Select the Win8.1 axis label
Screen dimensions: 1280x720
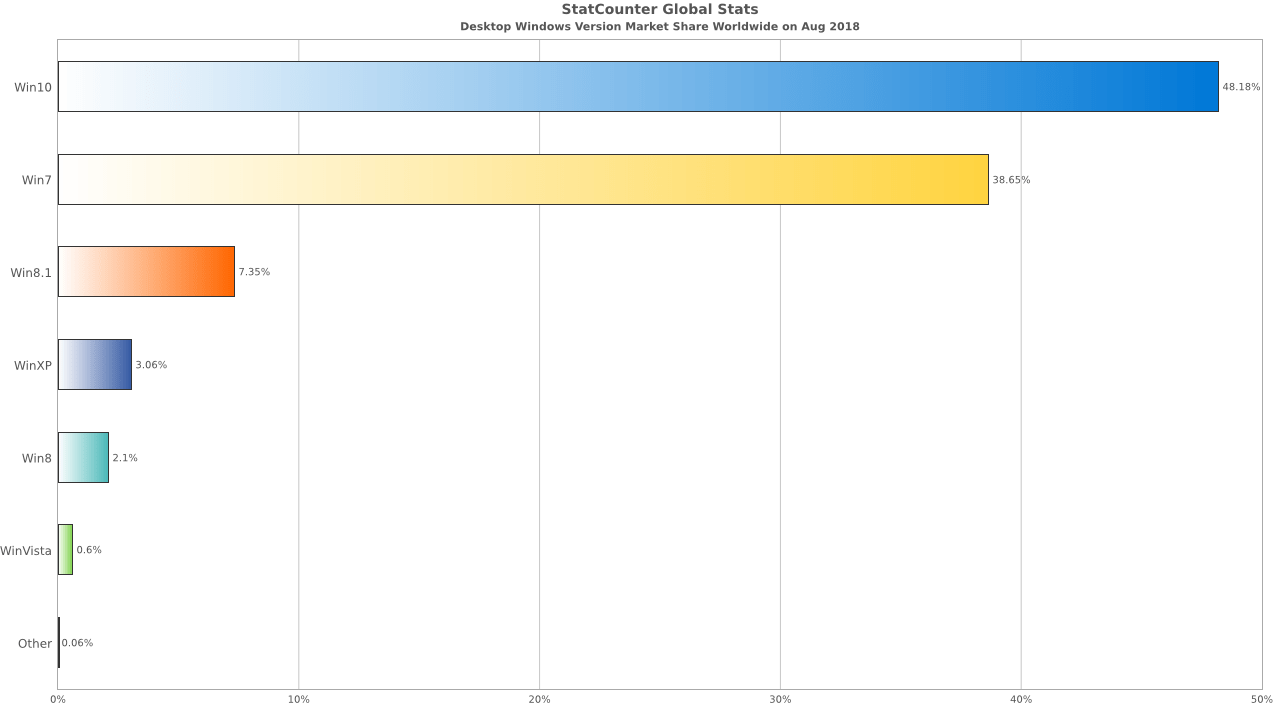tap(31, 272)
